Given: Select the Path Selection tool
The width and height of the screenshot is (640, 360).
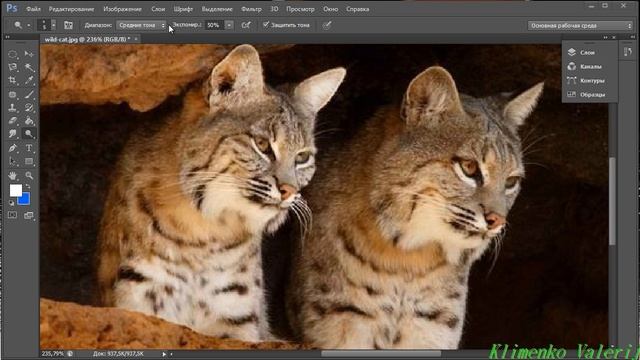Looking at the screenshot, I should (13, 161).
